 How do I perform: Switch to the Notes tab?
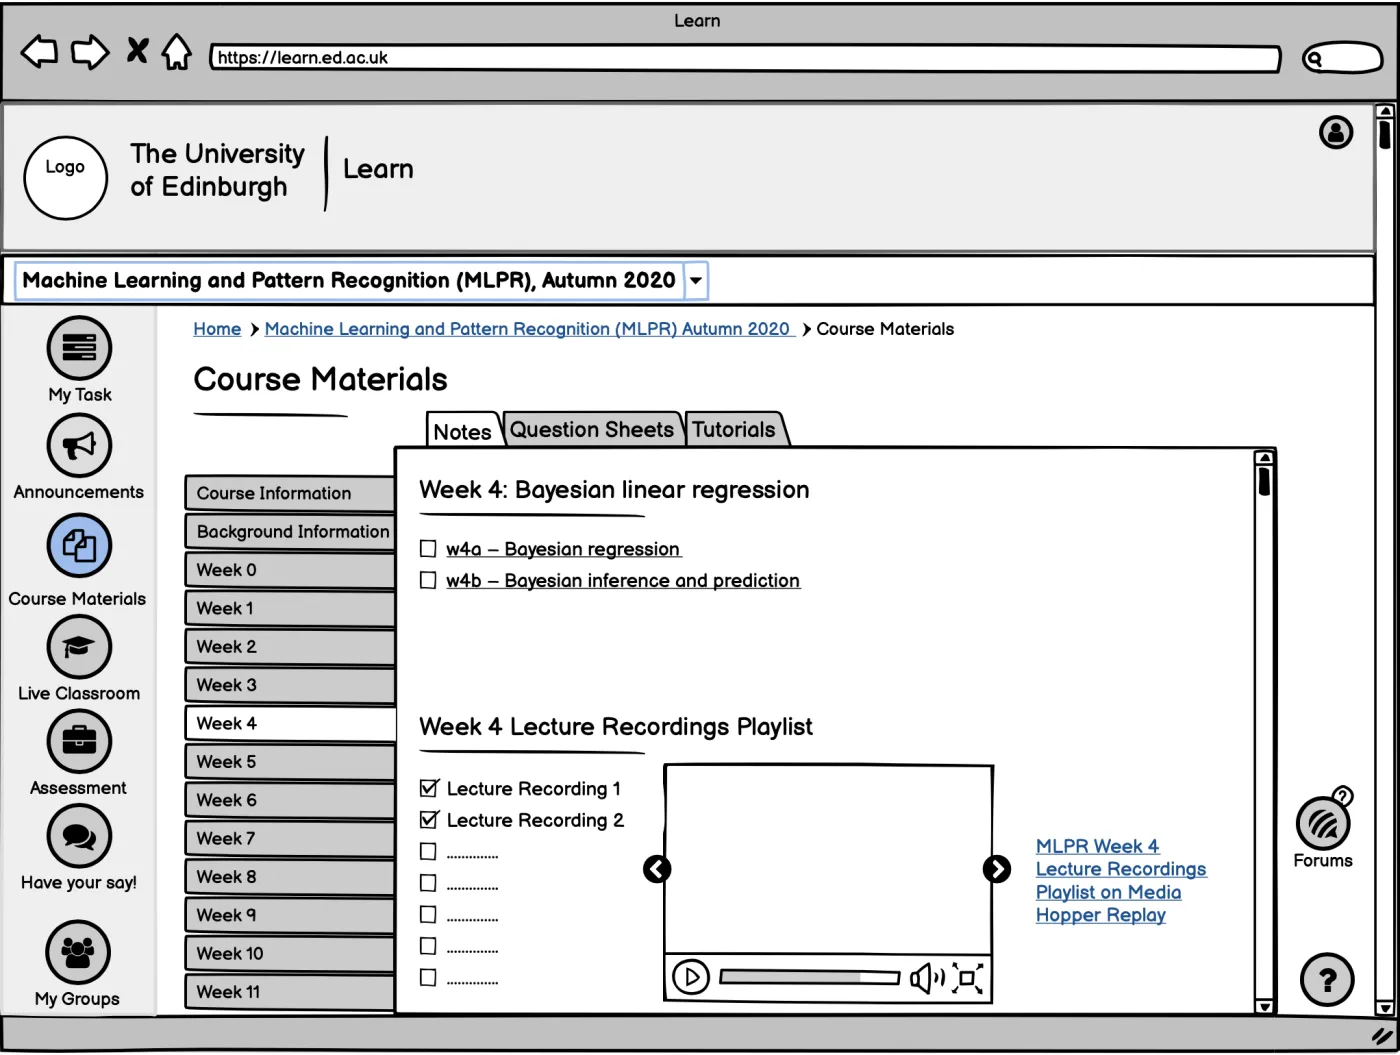[x=462, y=431]
